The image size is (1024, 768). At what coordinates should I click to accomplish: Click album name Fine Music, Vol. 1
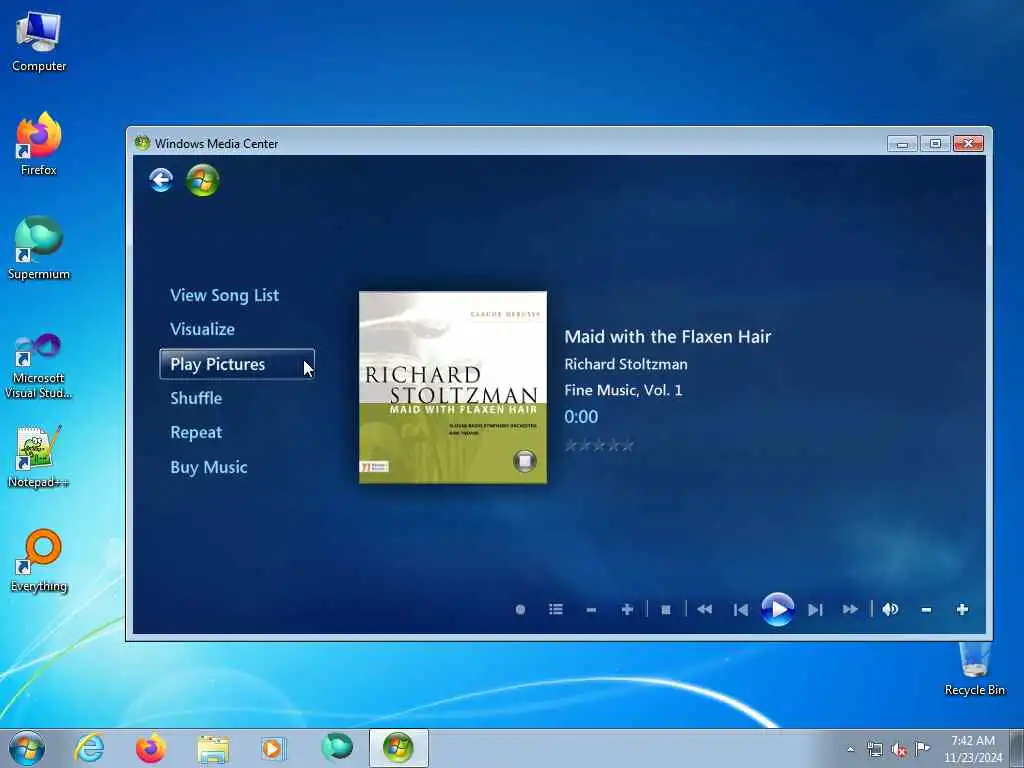623,390
